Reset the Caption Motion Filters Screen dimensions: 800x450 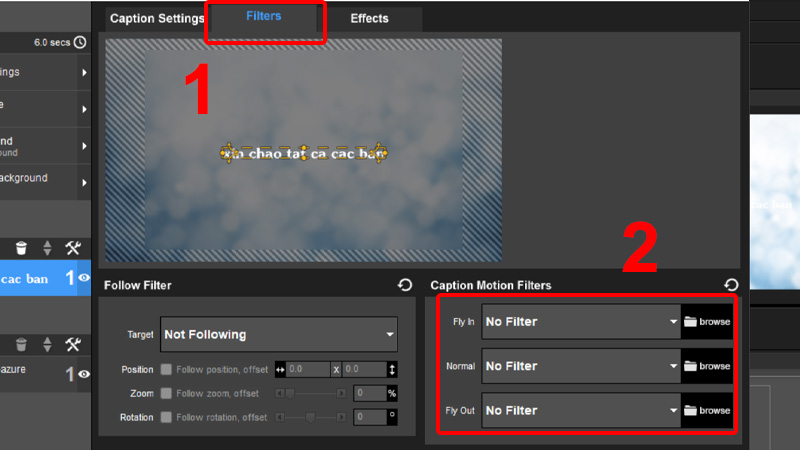point(731,285)
